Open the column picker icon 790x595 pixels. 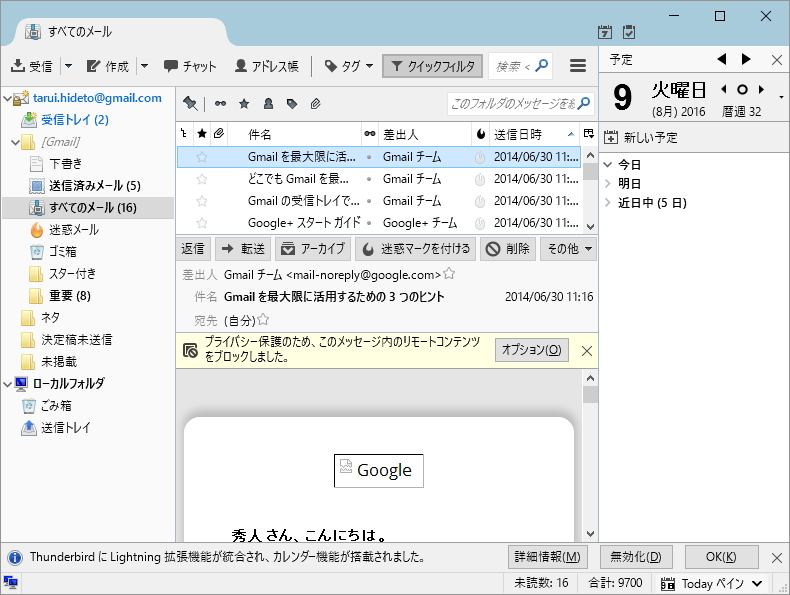(588, 134)
